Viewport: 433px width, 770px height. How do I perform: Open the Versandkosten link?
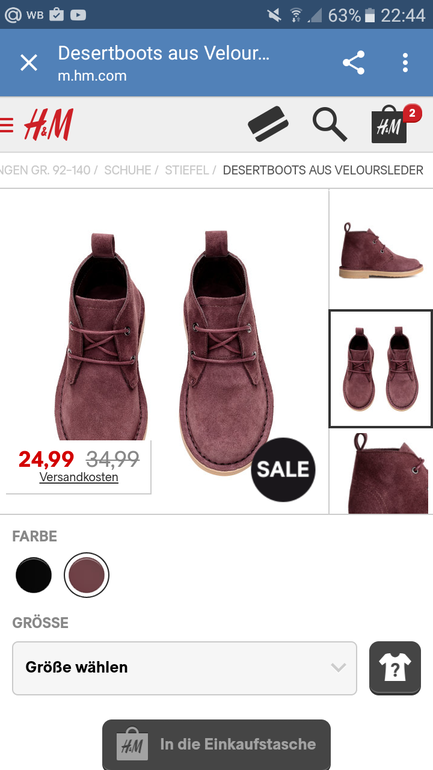coord(79,477)
